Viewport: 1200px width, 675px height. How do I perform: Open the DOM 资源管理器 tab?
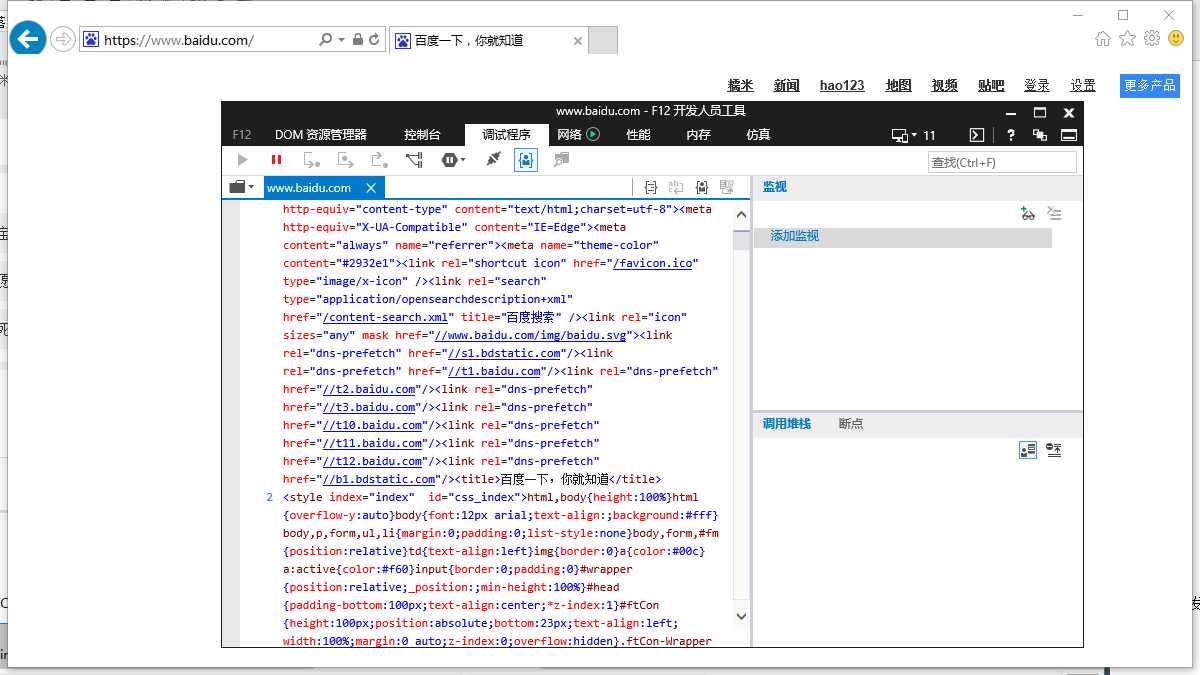[321, 135]
